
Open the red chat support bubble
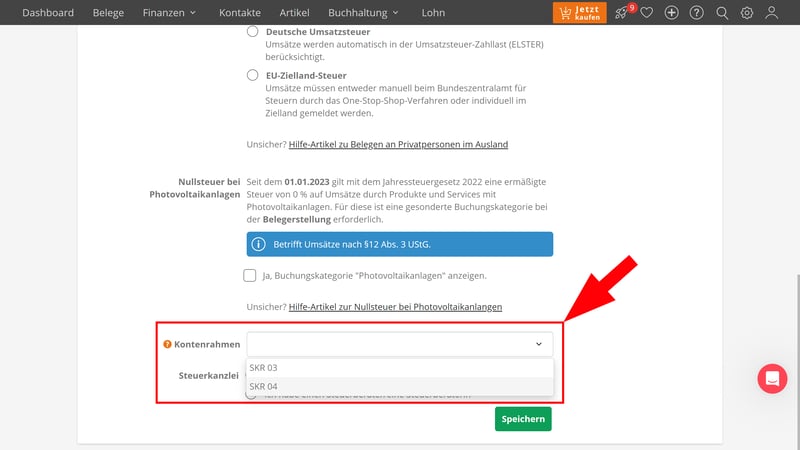[x=772, y=378]
